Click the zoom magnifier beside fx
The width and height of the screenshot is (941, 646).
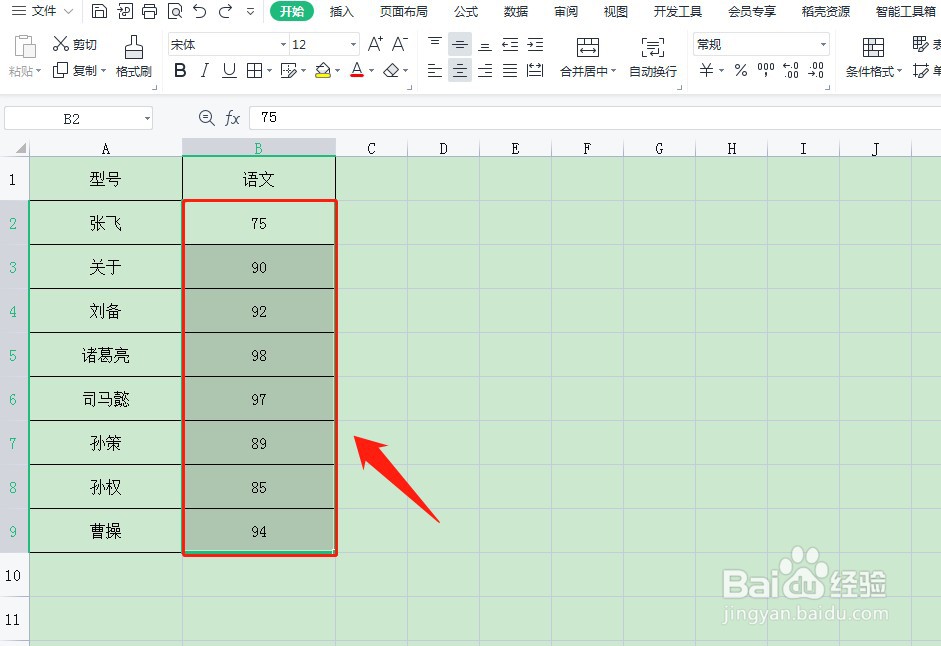206,117
